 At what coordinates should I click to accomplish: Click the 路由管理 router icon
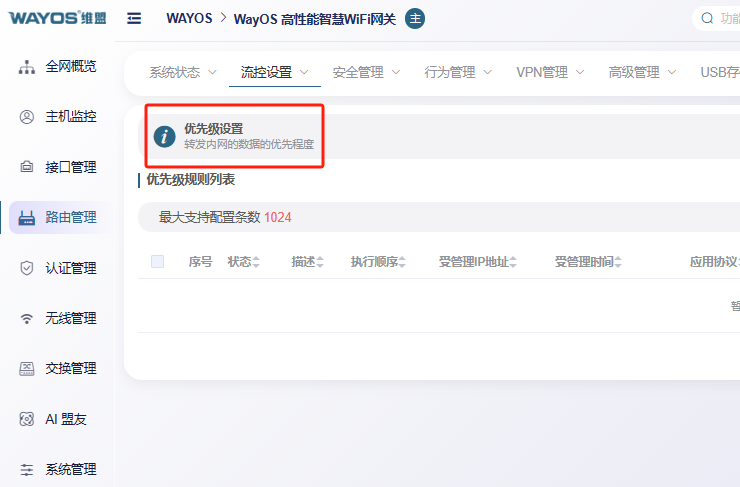(x=26, y=218)
